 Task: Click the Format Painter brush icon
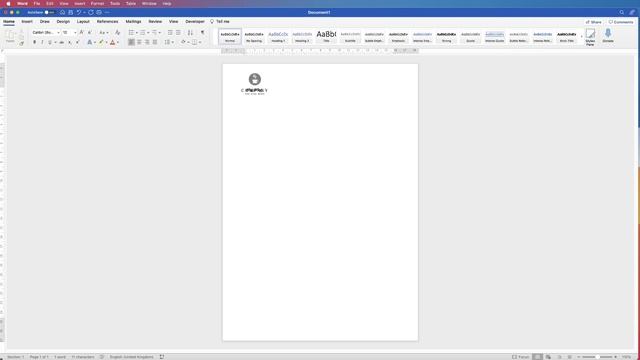tap(22, 43)
